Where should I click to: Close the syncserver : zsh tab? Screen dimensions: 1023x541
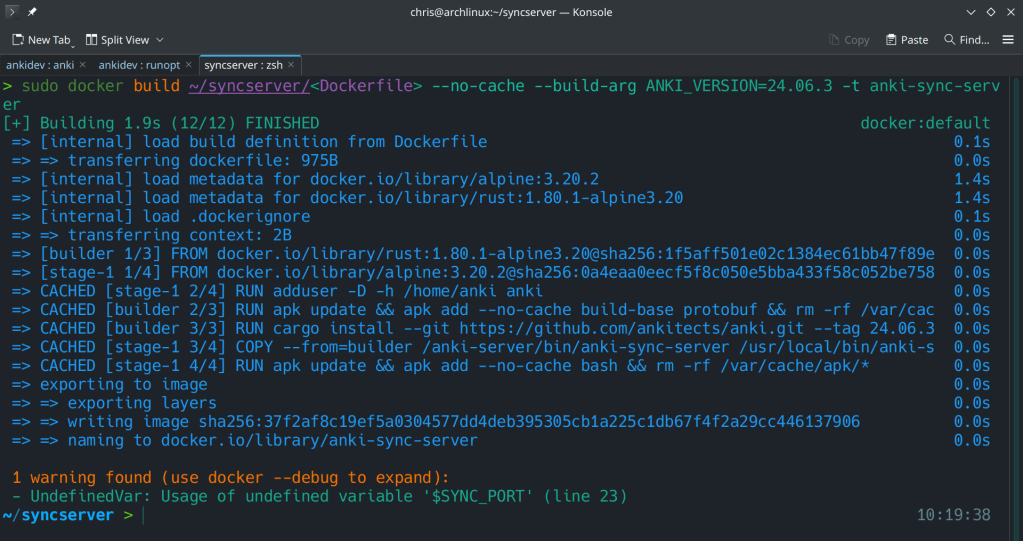[x=289, y=65]
